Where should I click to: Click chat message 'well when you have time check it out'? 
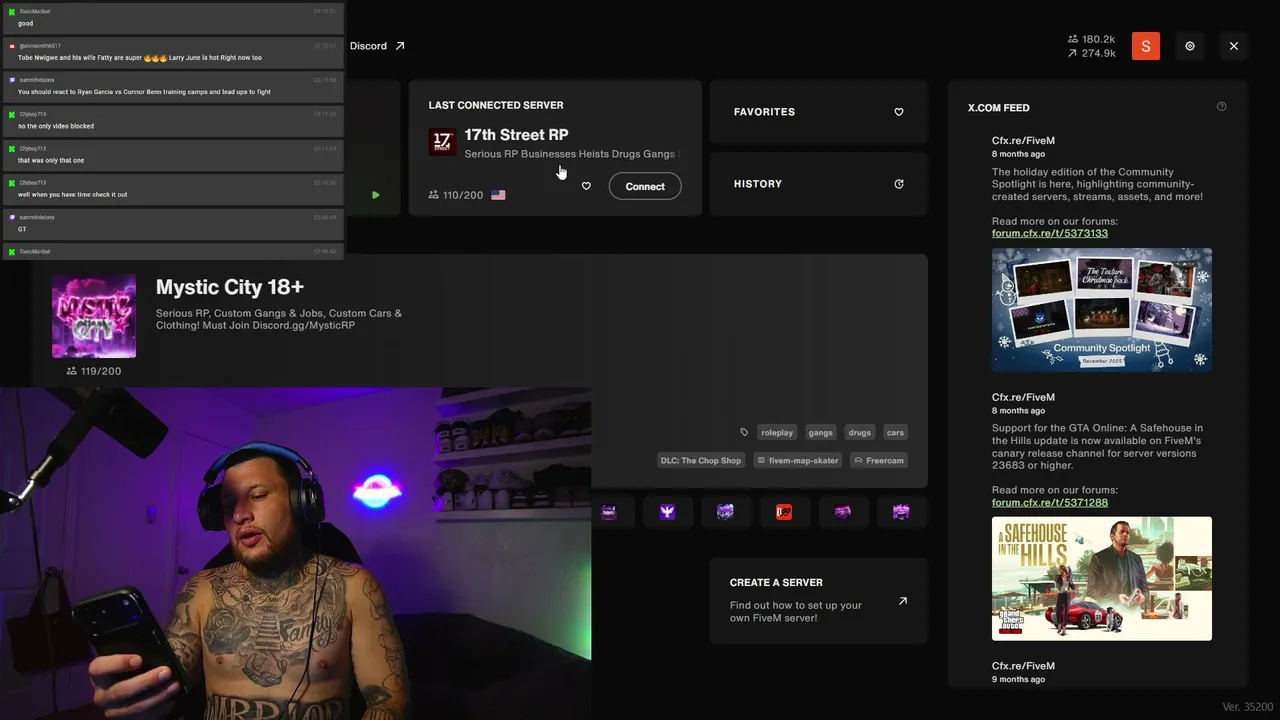[x=73, y=194]
